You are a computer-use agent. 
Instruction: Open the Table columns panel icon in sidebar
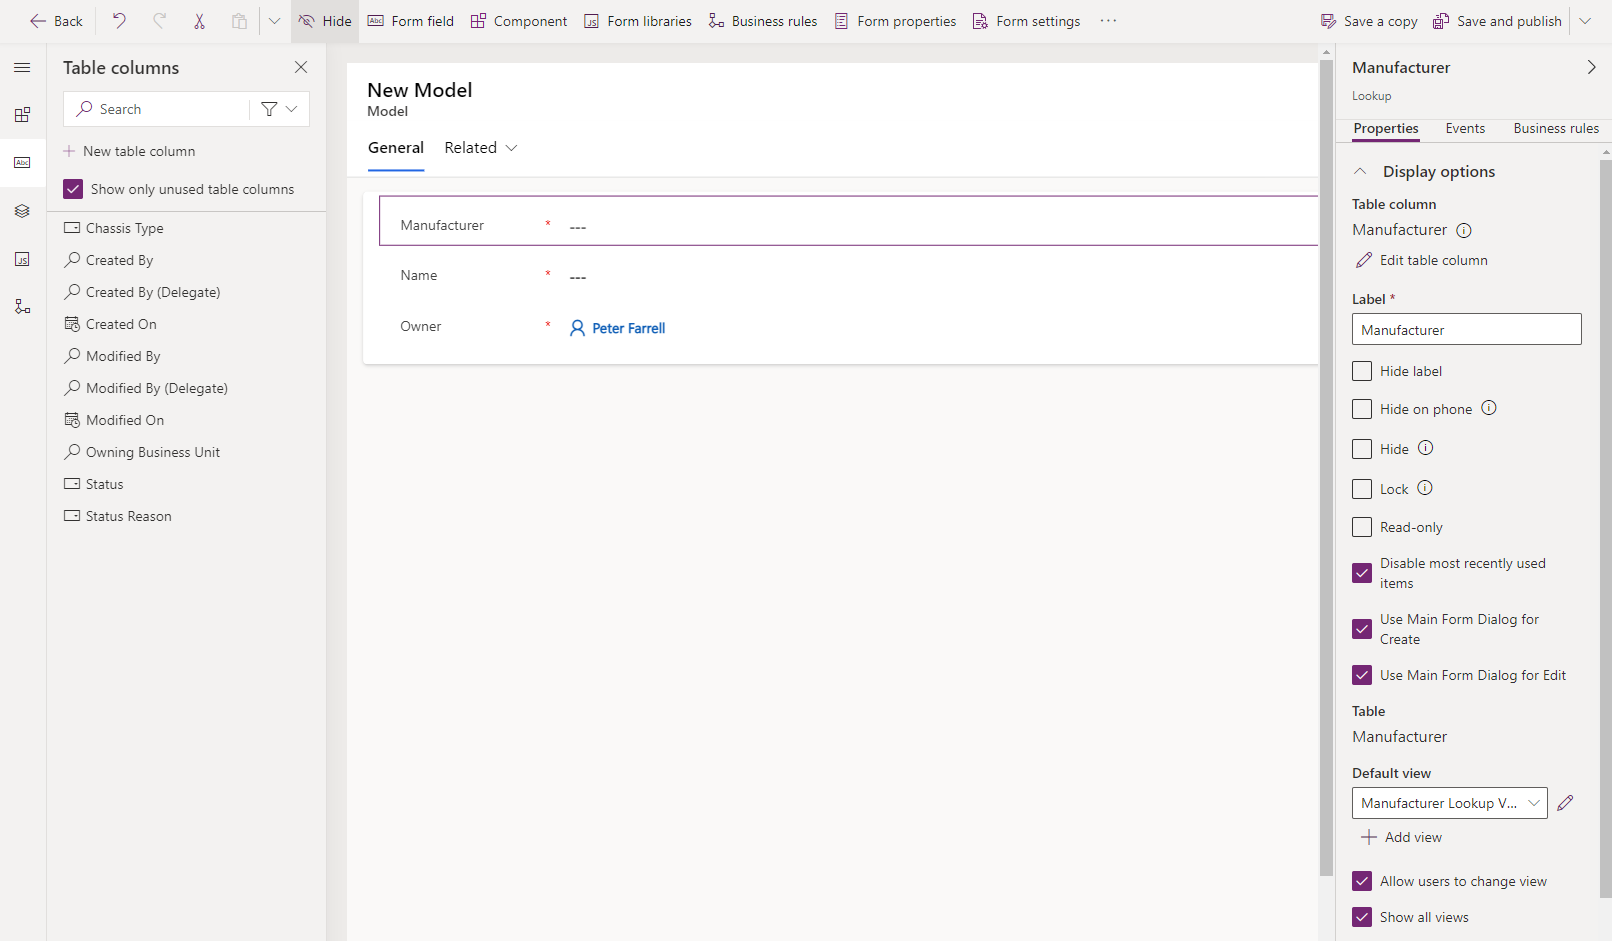(x=22, y=162)
